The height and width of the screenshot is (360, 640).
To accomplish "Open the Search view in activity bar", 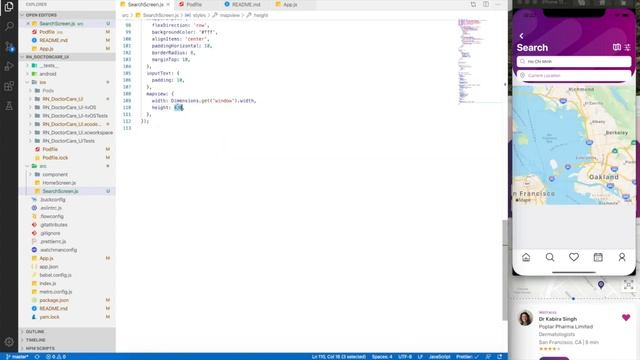I will [x=9, y=27].
